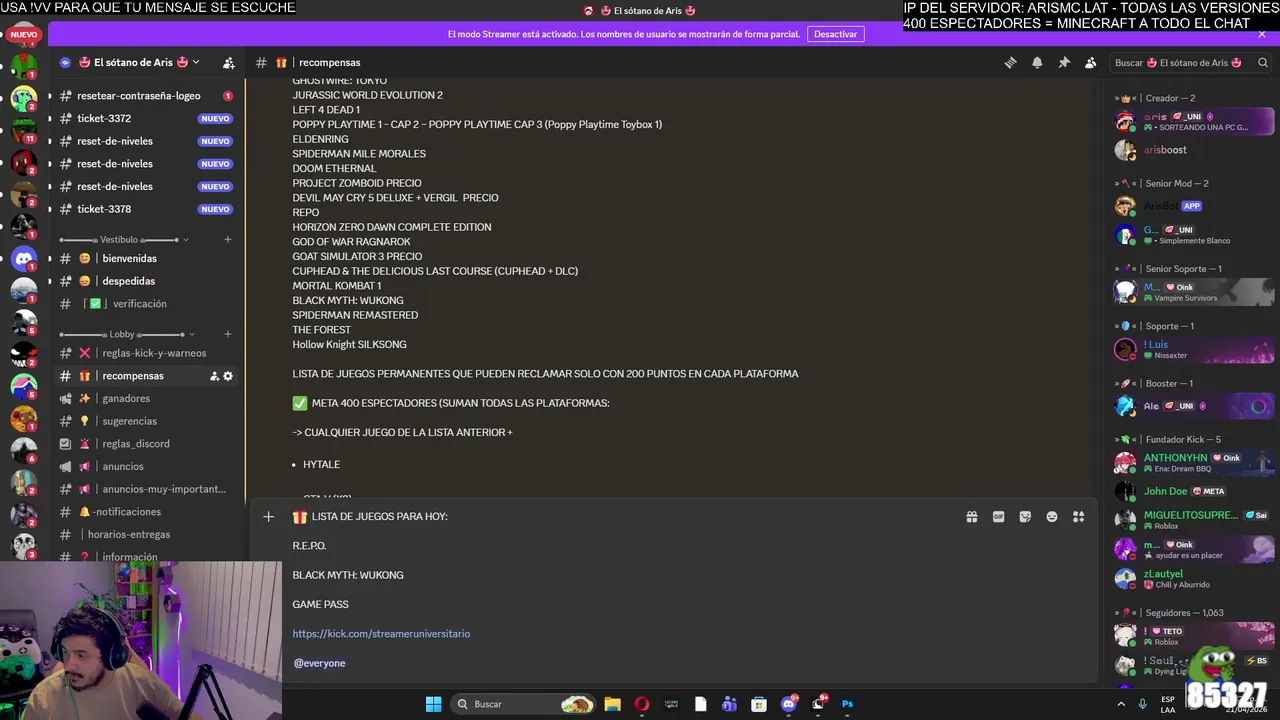This screenshot has width=1280, height=720.
Task: Collapse the Senior Mod role group
Action: tap(1163, 183)
